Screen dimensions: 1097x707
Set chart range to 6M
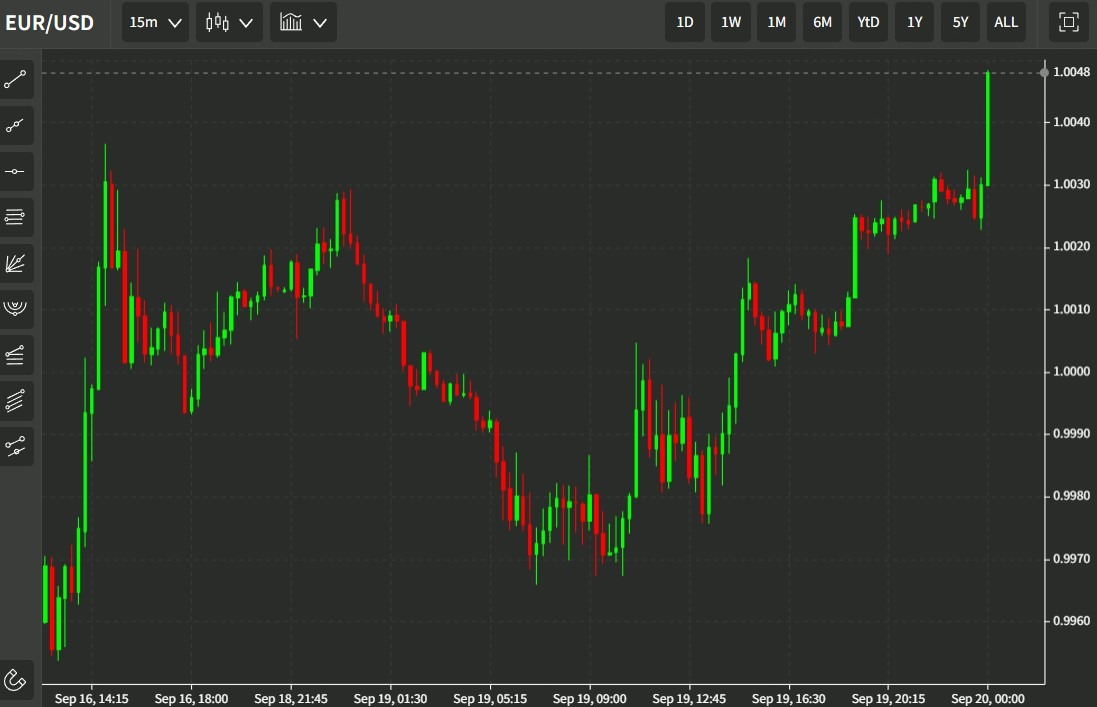pyautogui.click(x=823, y=22)
